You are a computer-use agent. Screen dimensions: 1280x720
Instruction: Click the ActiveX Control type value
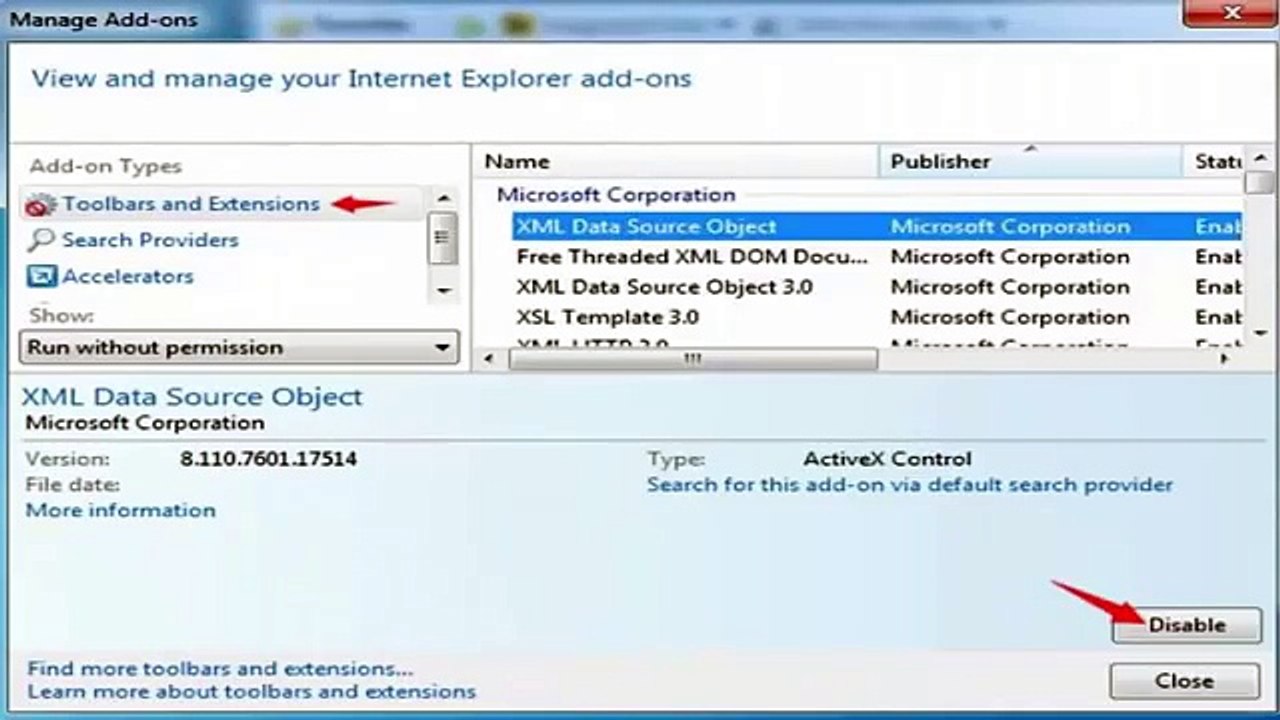(x=887, y=460)
